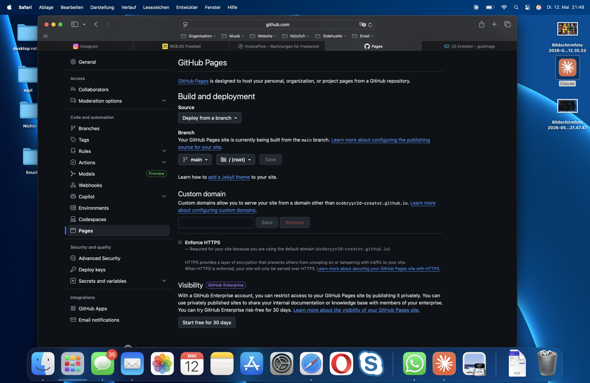The height and width of the screenshot is (383, 590).
Task: Switch to InvoiceFlow tab
Action: (x=278, y=46)
